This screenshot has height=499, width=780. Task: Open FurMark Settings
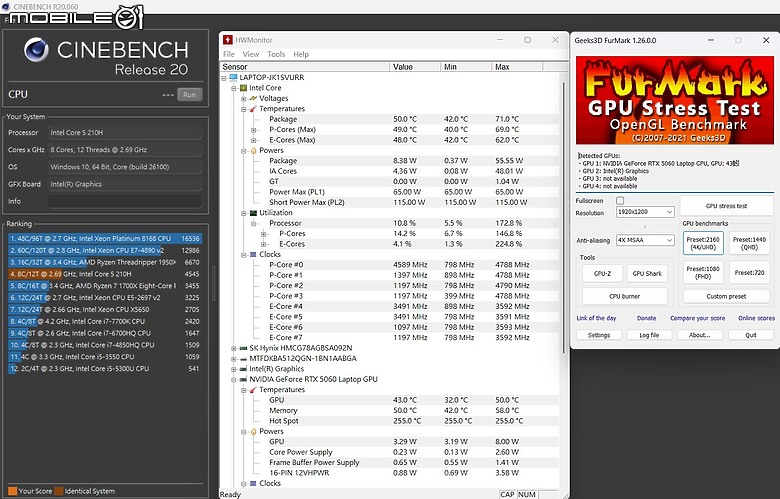point(599,335)
